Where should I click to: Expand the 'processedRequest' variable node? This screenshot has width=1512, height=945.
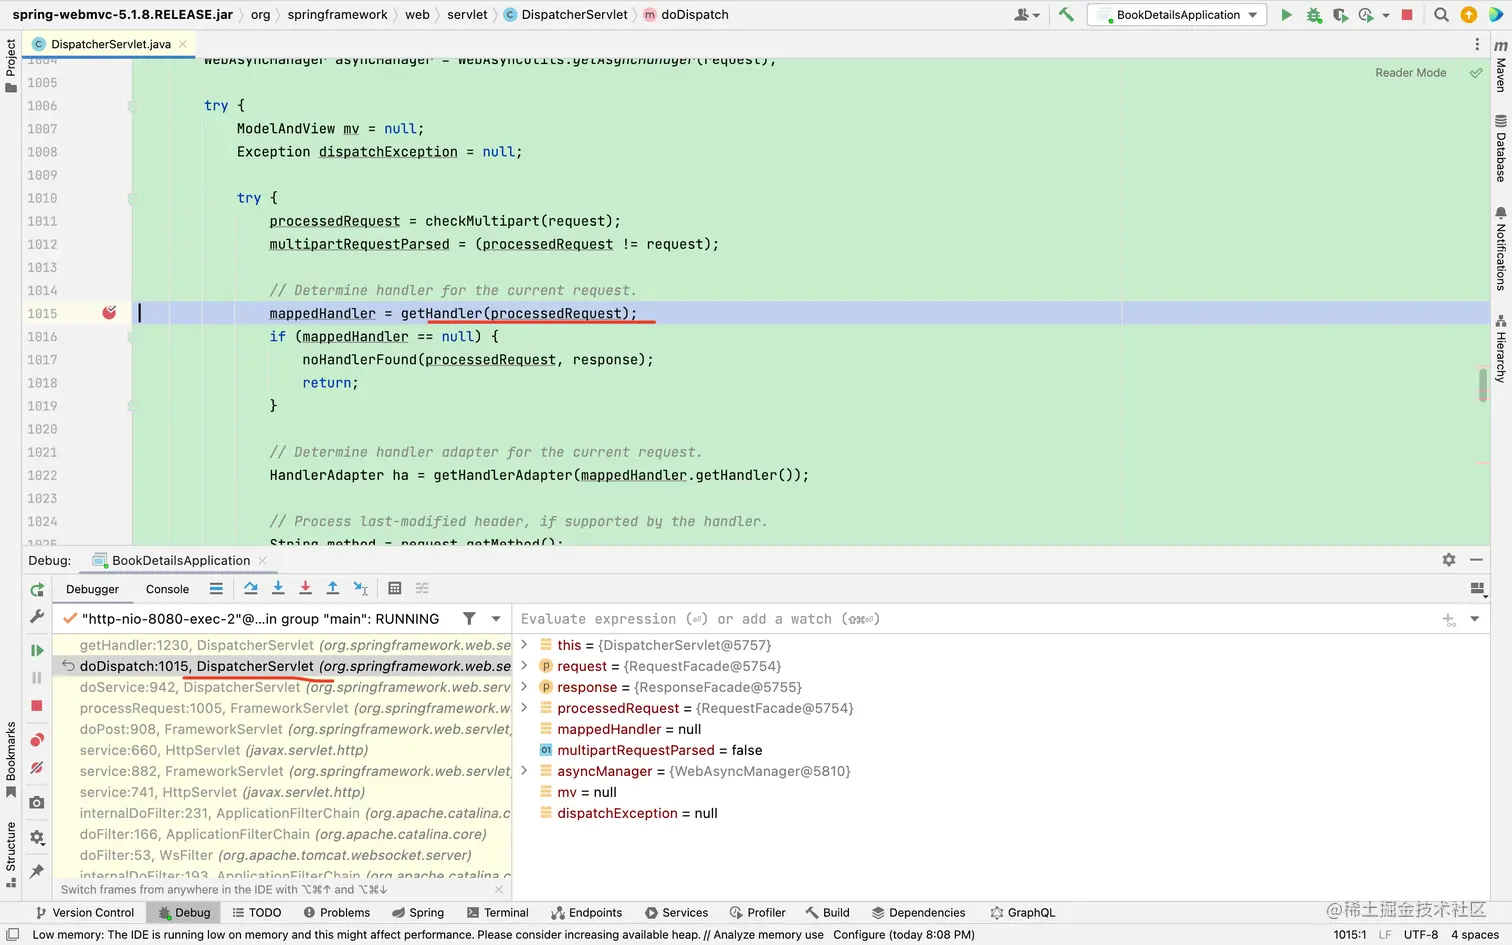524,708
